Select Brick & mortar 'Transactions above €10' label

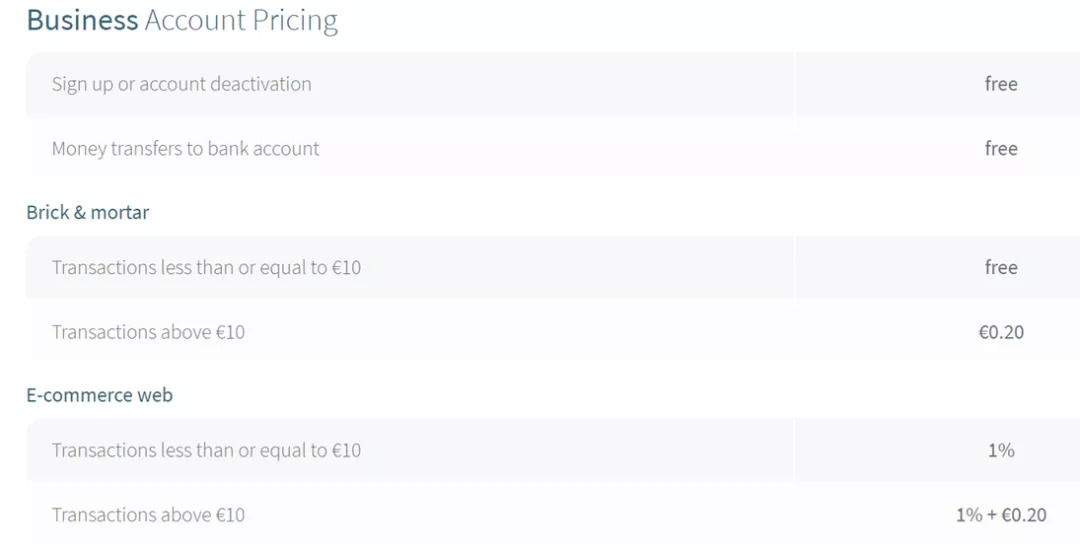148,332
